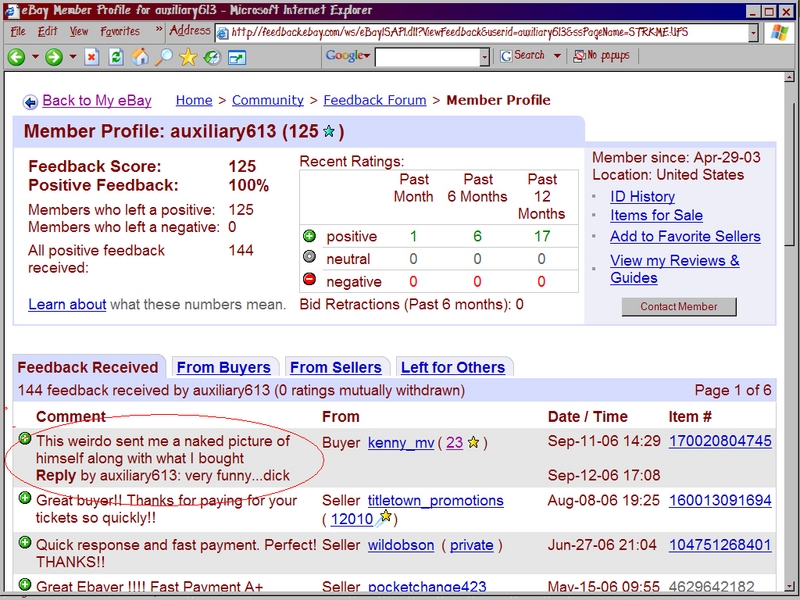Click the Back to My eBay link
800x600 pixels.
(97, 100)
